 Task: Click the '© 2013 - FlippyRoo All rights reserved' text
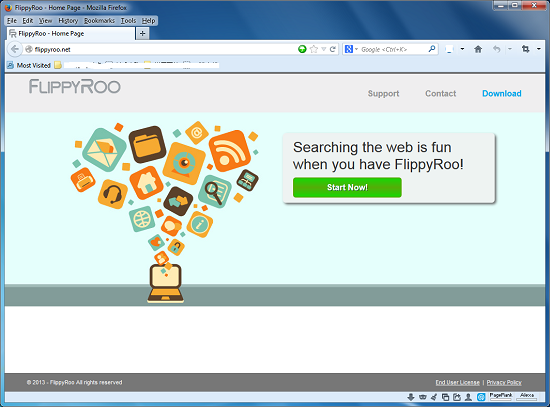(74, 382)
